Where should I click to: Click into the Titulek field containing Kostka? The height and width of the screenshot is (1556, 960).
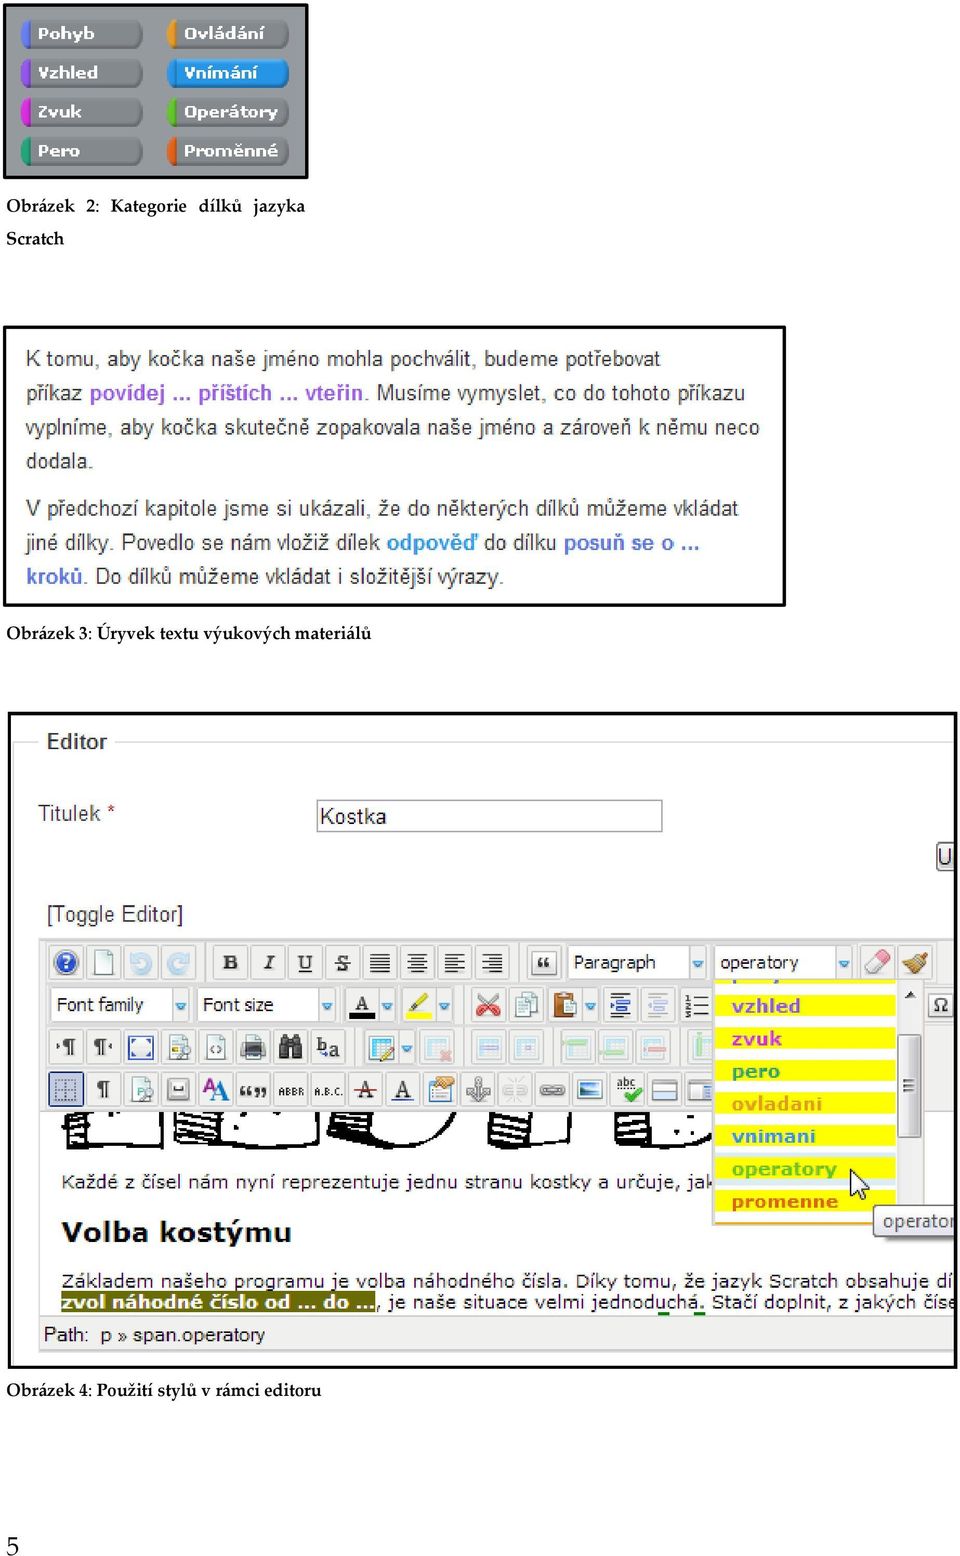[489, 816]
